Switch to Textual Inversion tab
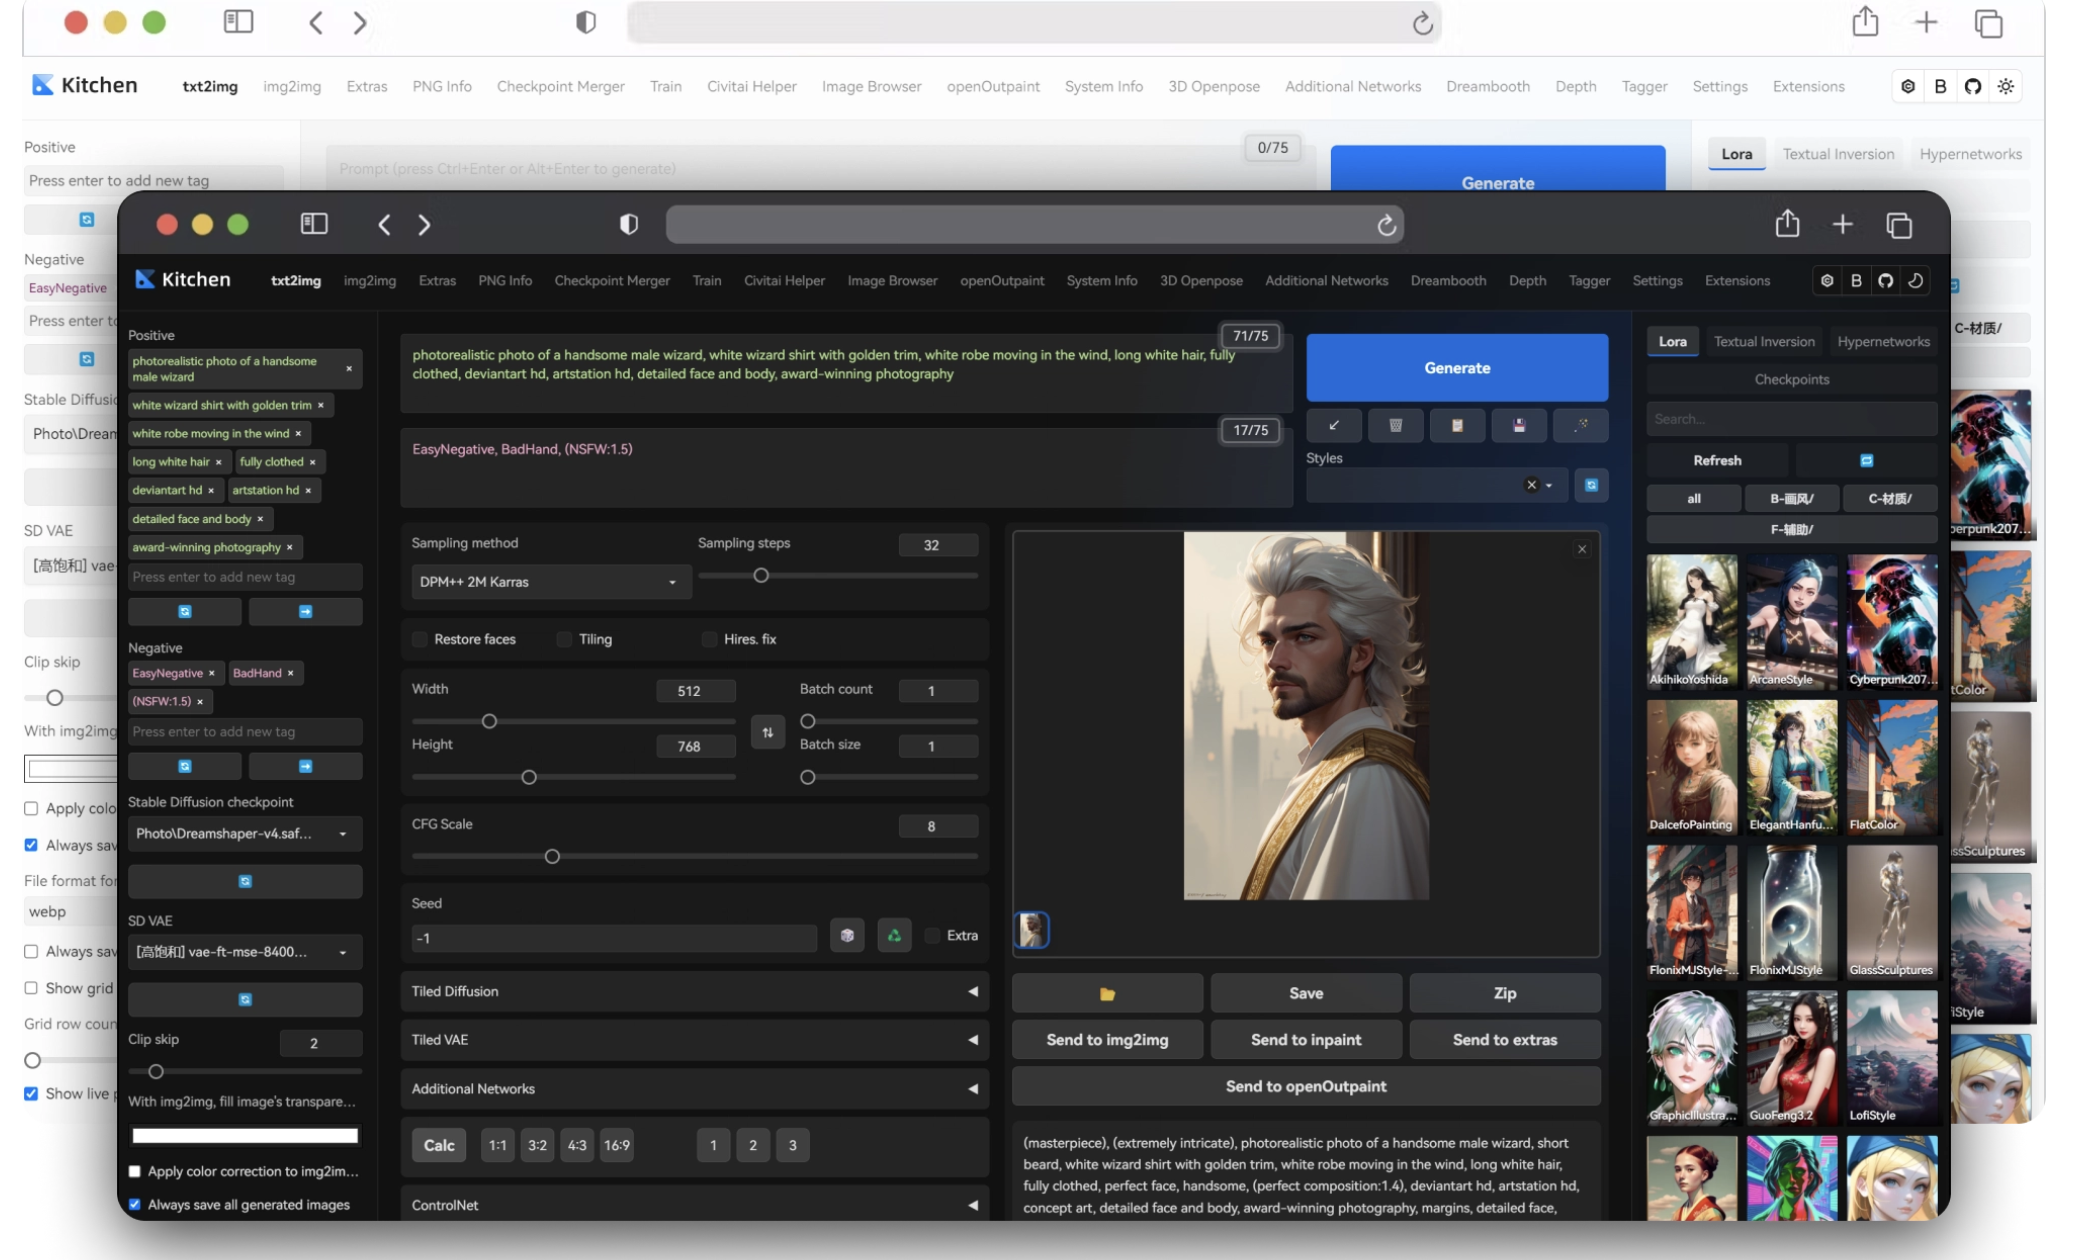2074x1260 pixels. [1764, 342]
